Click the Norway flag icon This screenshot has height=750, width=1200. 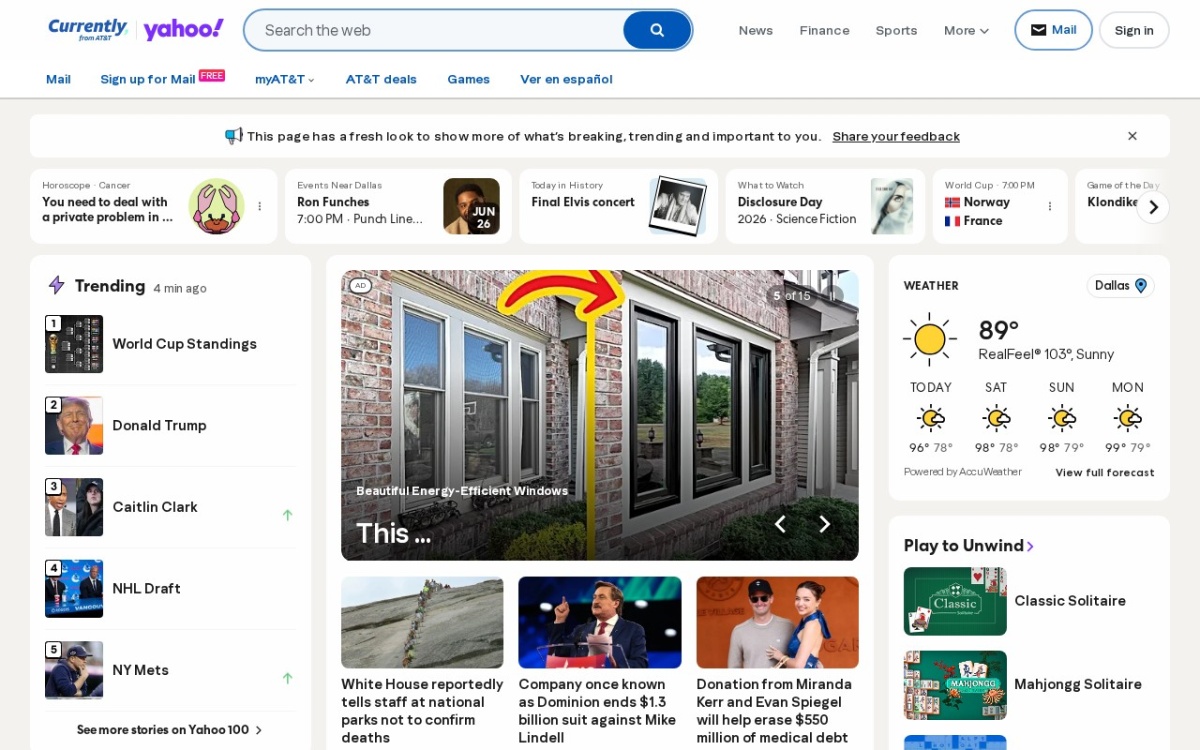(x=952, y=202)
